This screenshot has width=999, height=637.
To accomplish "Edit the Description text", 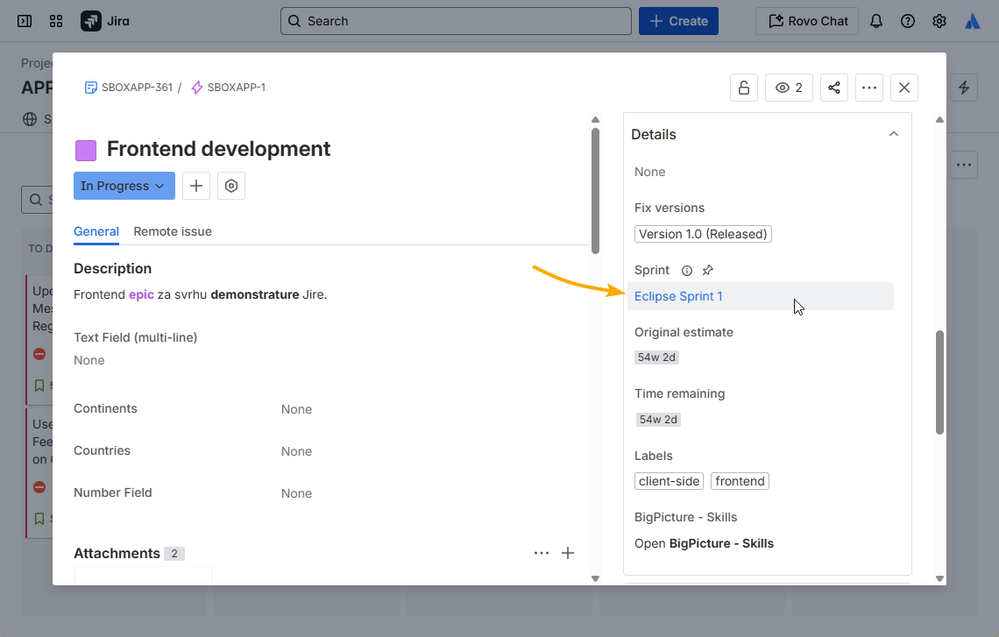I will pos(200,295).
